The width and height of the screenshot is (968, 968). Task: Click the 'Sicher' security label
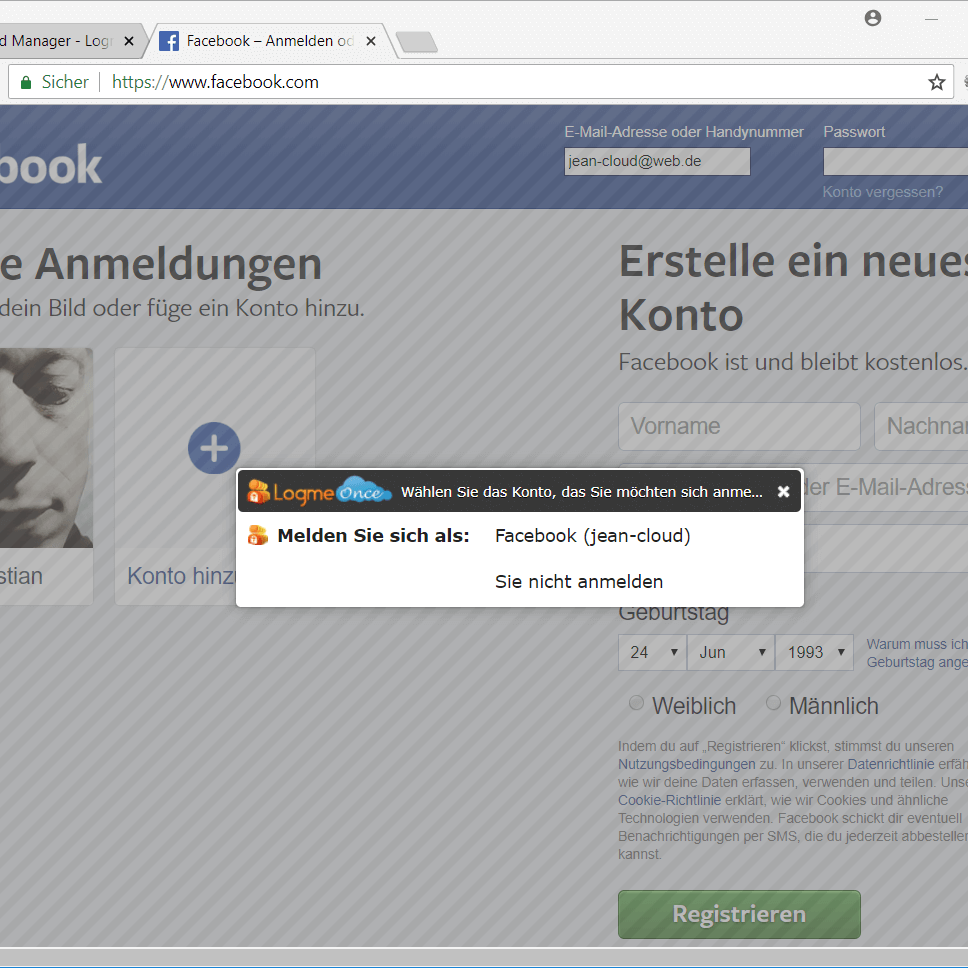point(65,82)
